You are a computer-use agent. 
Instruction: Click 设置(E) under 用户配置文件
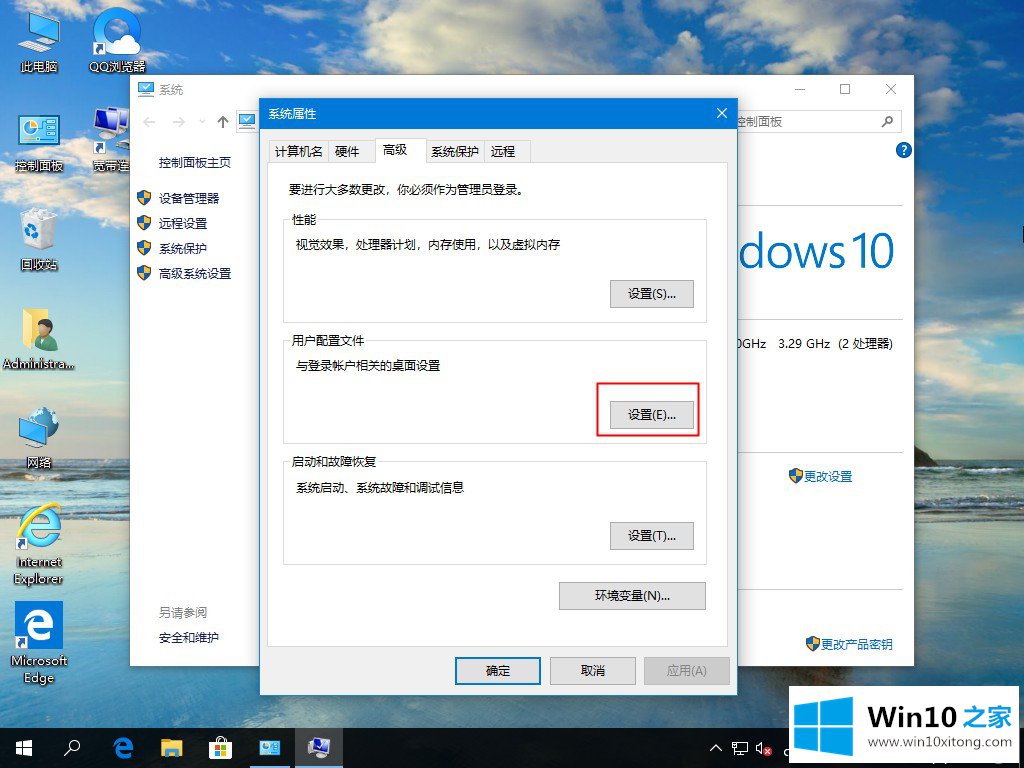point(651,414)
